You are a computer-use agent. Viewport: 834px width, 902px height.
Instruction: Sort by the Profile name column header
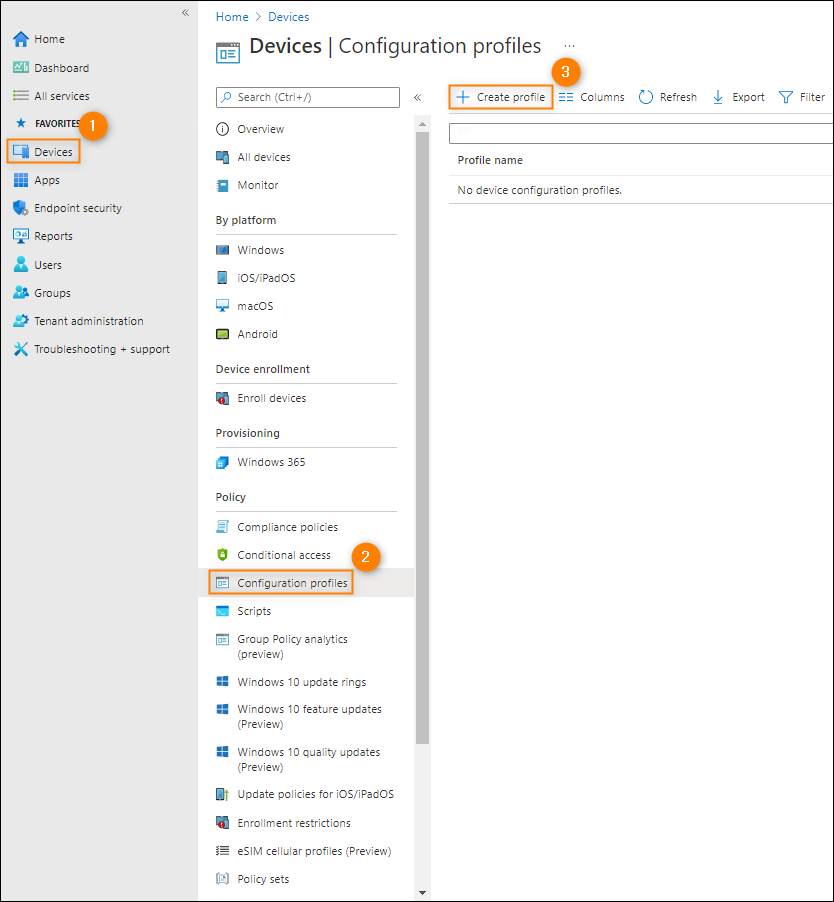coord(490,160)
